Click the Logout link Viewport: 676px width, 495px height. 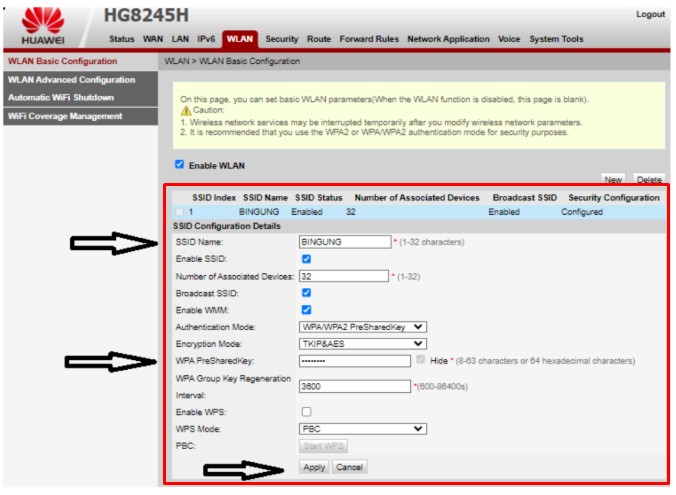(650, 14)
